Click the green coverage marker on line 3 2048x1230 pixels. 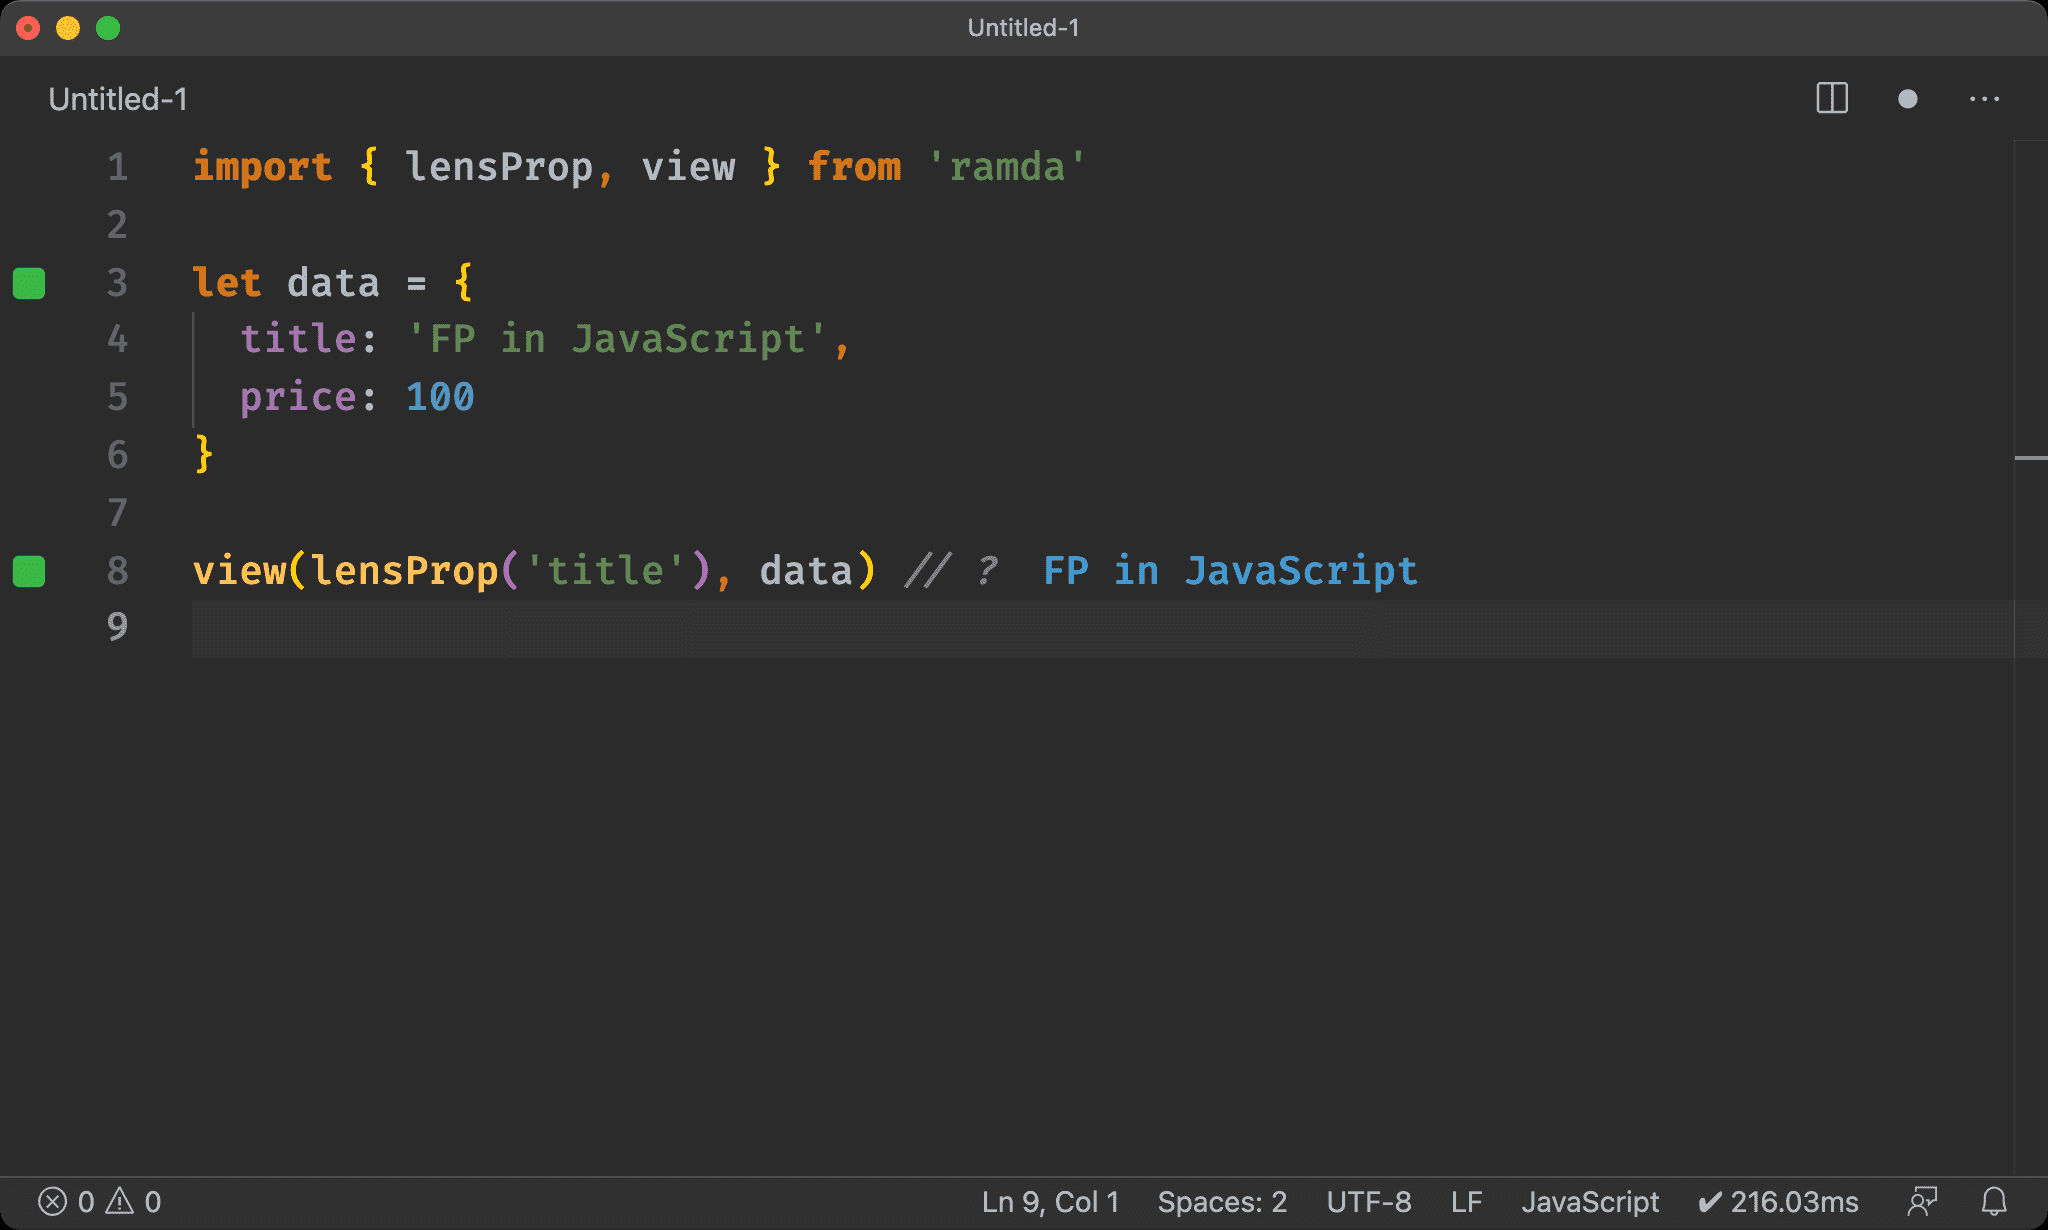coord(29,283)
